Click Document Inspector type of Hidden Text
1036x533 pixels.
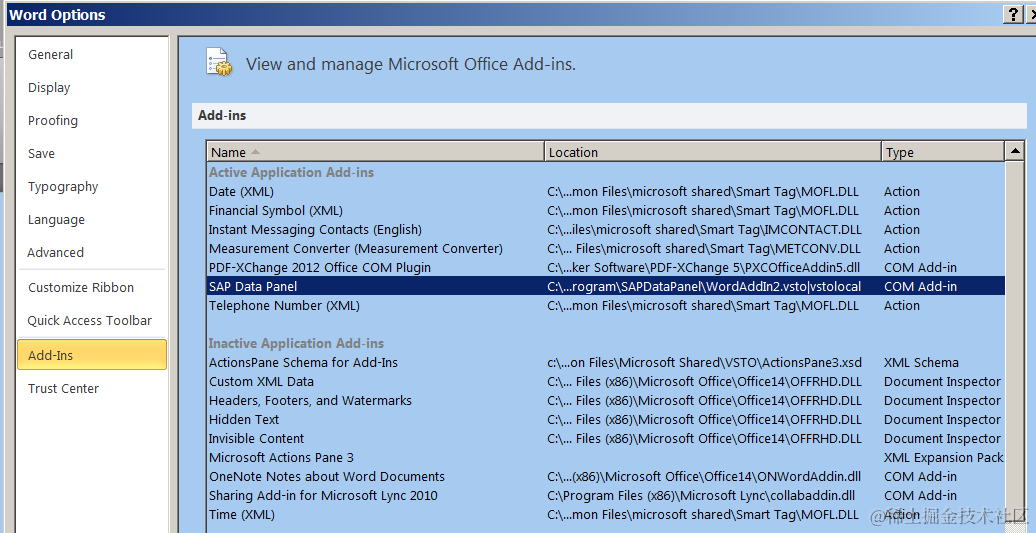click(x=942, y=420)
